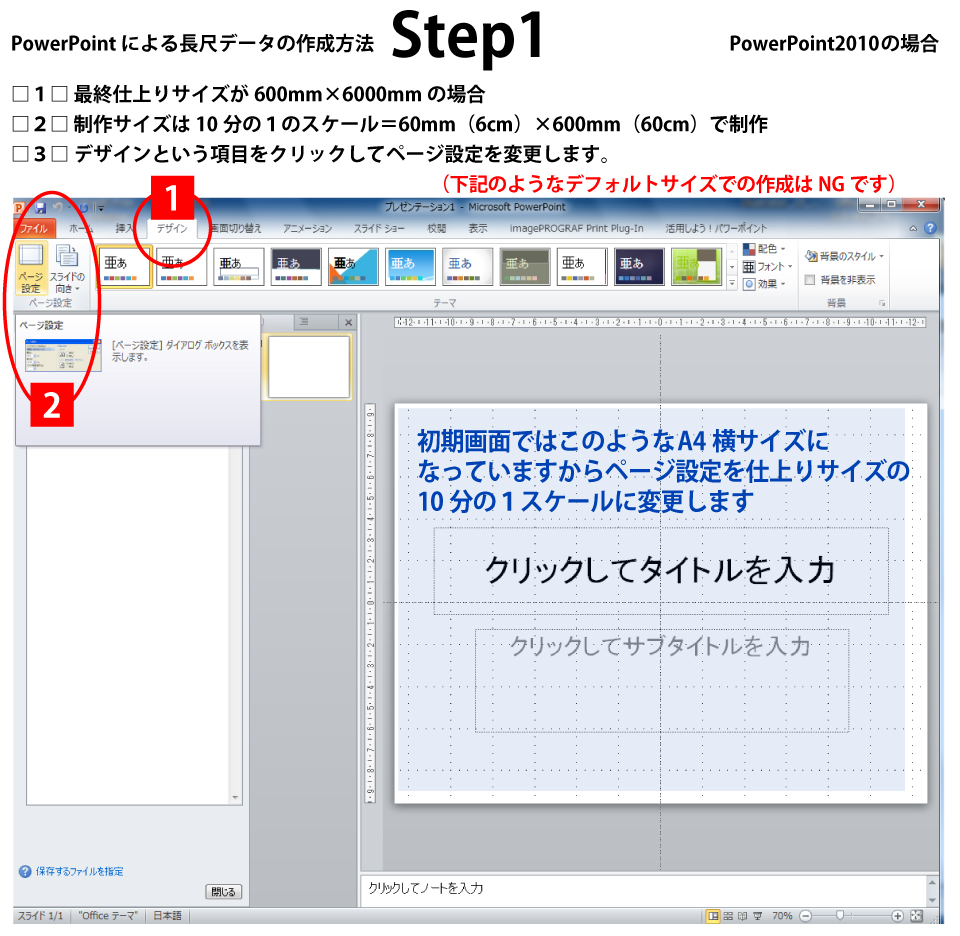Switch to the アニメーション (Animations) tab

[x=307, y=228]
